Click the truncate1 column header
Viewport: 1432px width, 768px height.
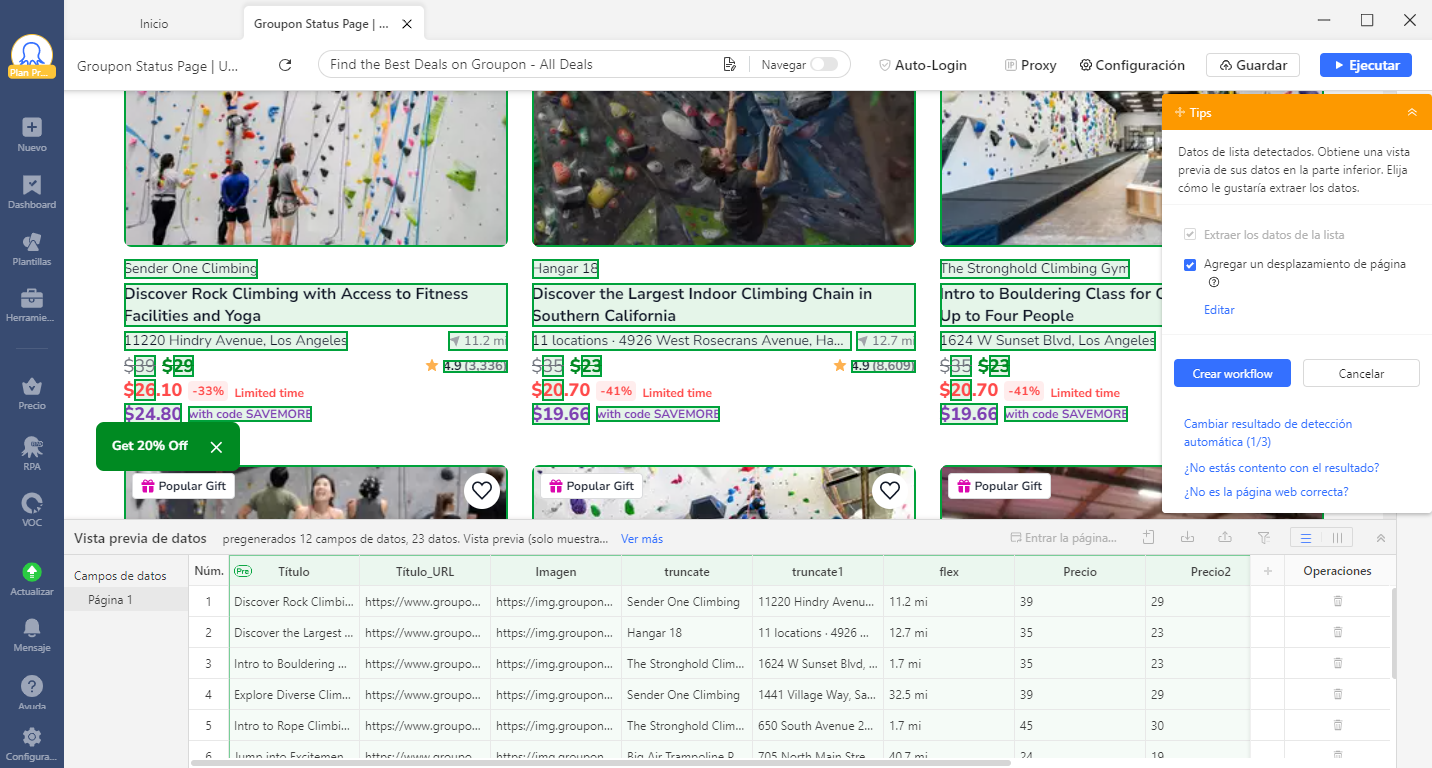click(818, 571)
